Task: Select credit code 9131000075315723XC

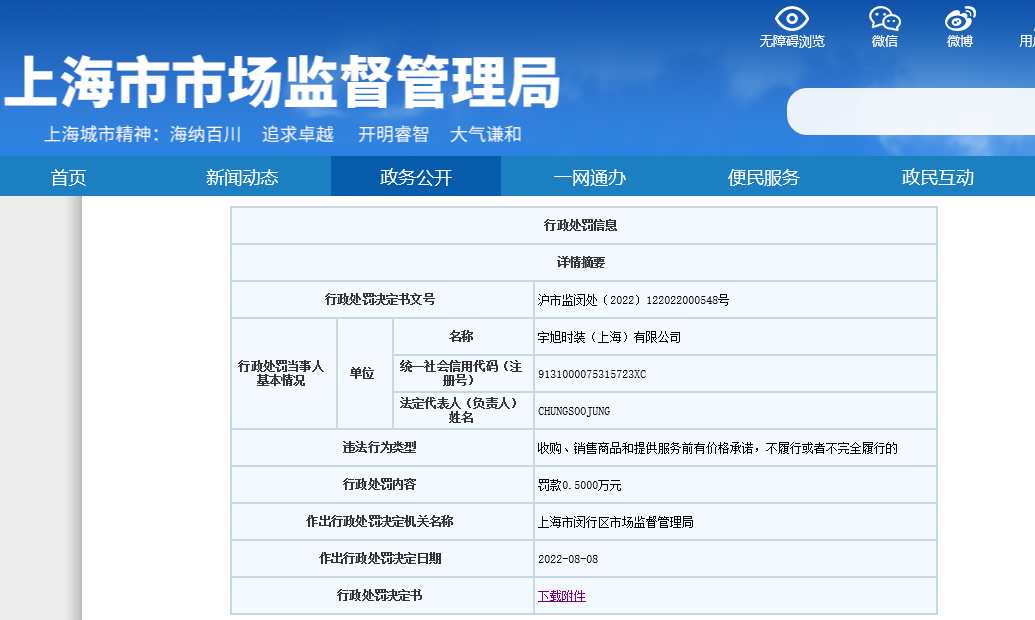Action: [x=592, y=374]
